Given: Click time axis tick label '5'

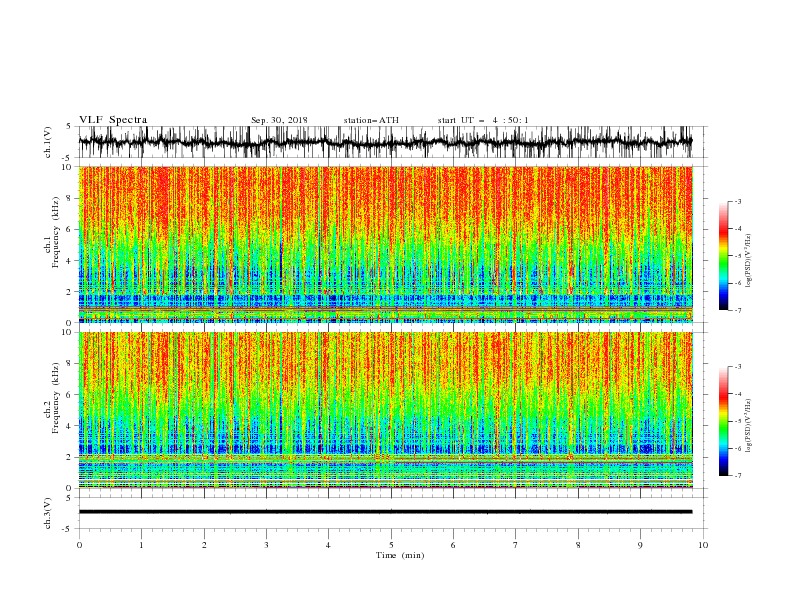Looking at the screenshot, I should [391, 545].
